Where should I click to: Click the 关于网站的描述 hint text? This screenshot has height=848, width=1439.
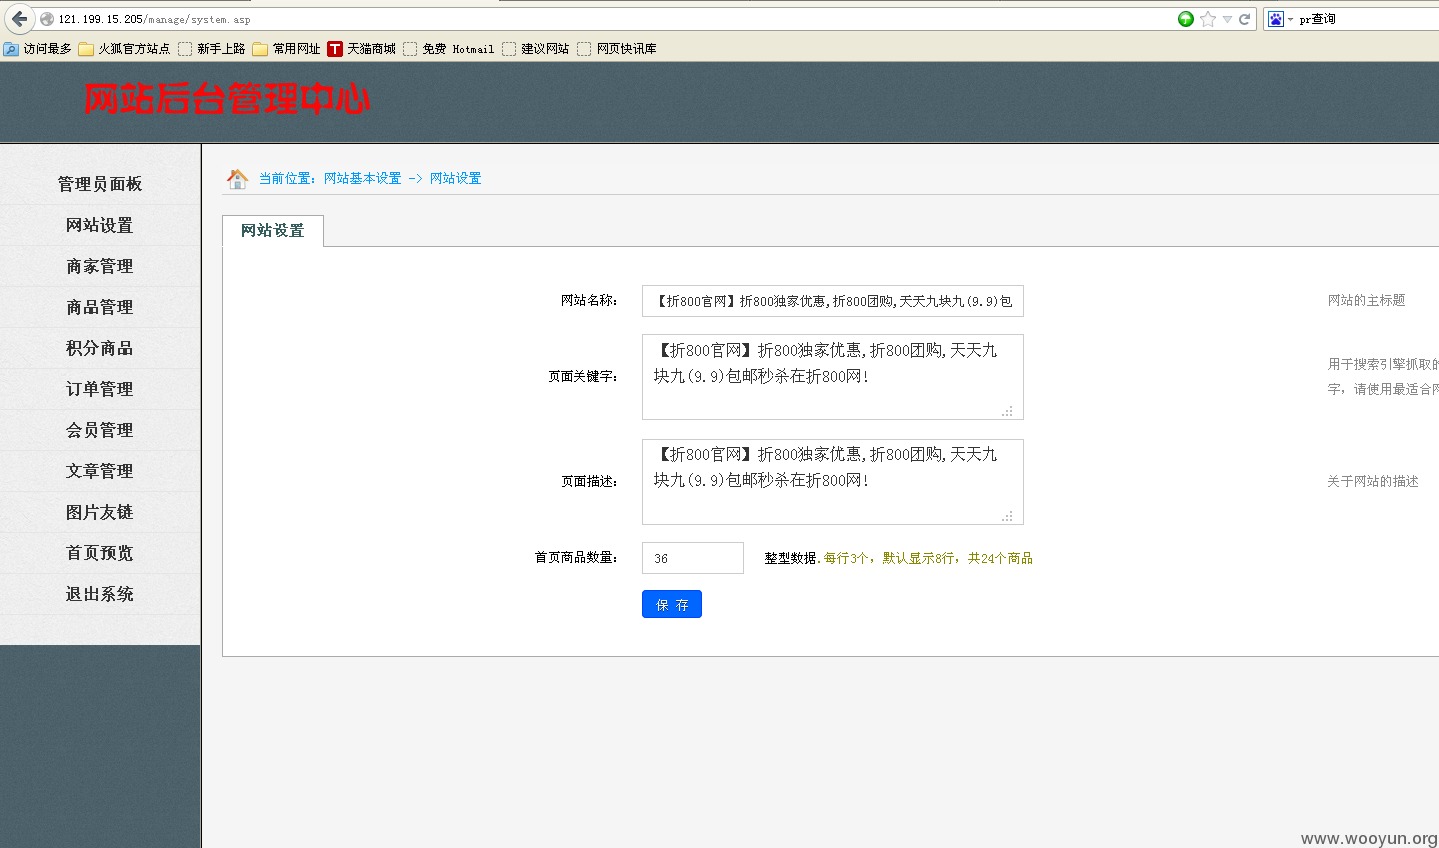[1373, 481]
